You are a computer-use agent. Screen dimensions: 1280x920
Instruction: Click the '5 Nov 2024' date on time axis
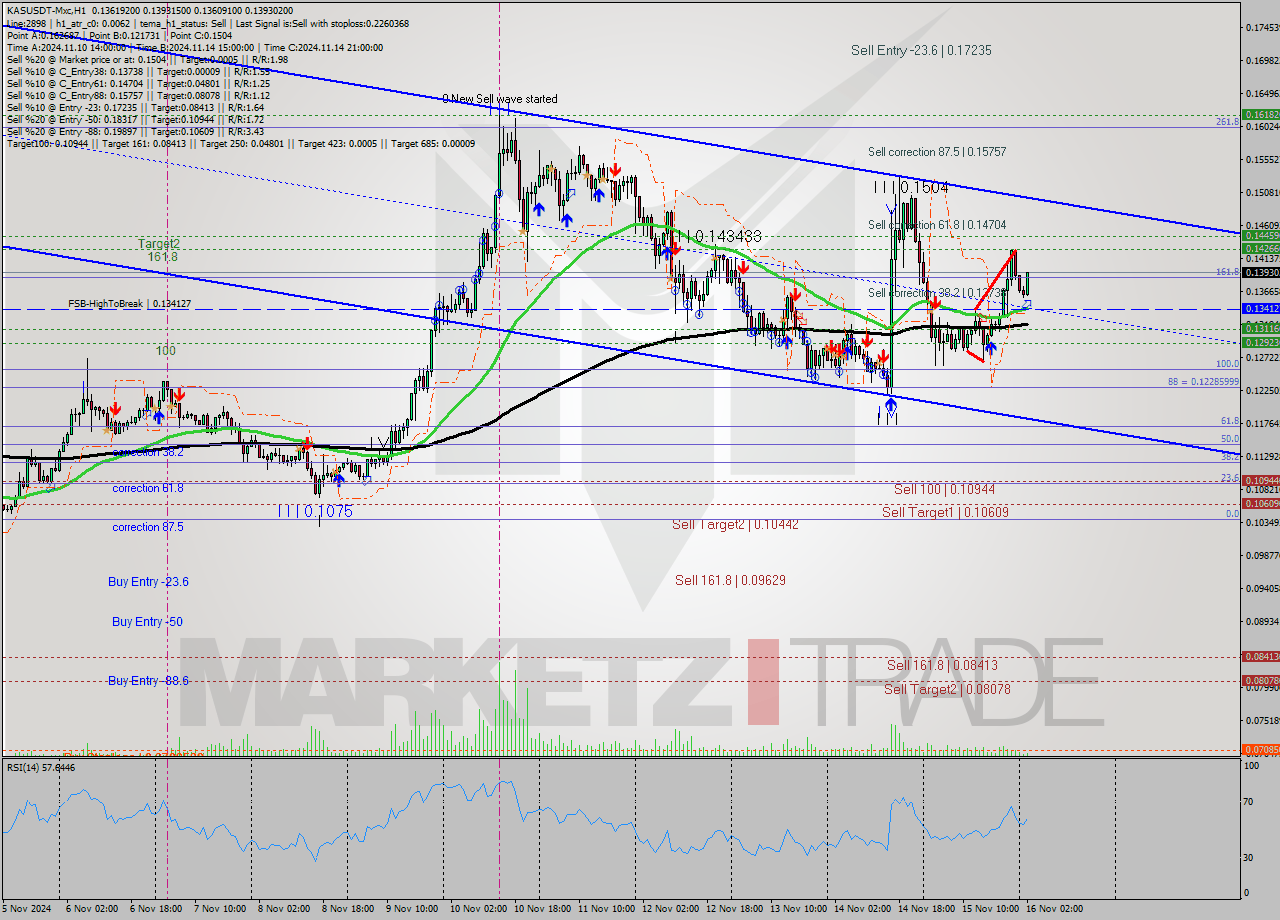[x=26, y=909]
